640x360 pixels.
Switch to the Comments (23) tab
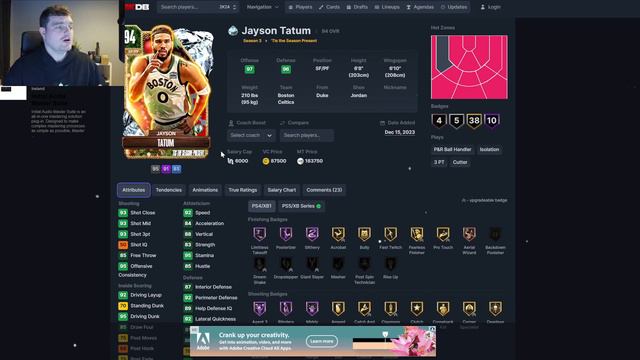click(324, 190)
